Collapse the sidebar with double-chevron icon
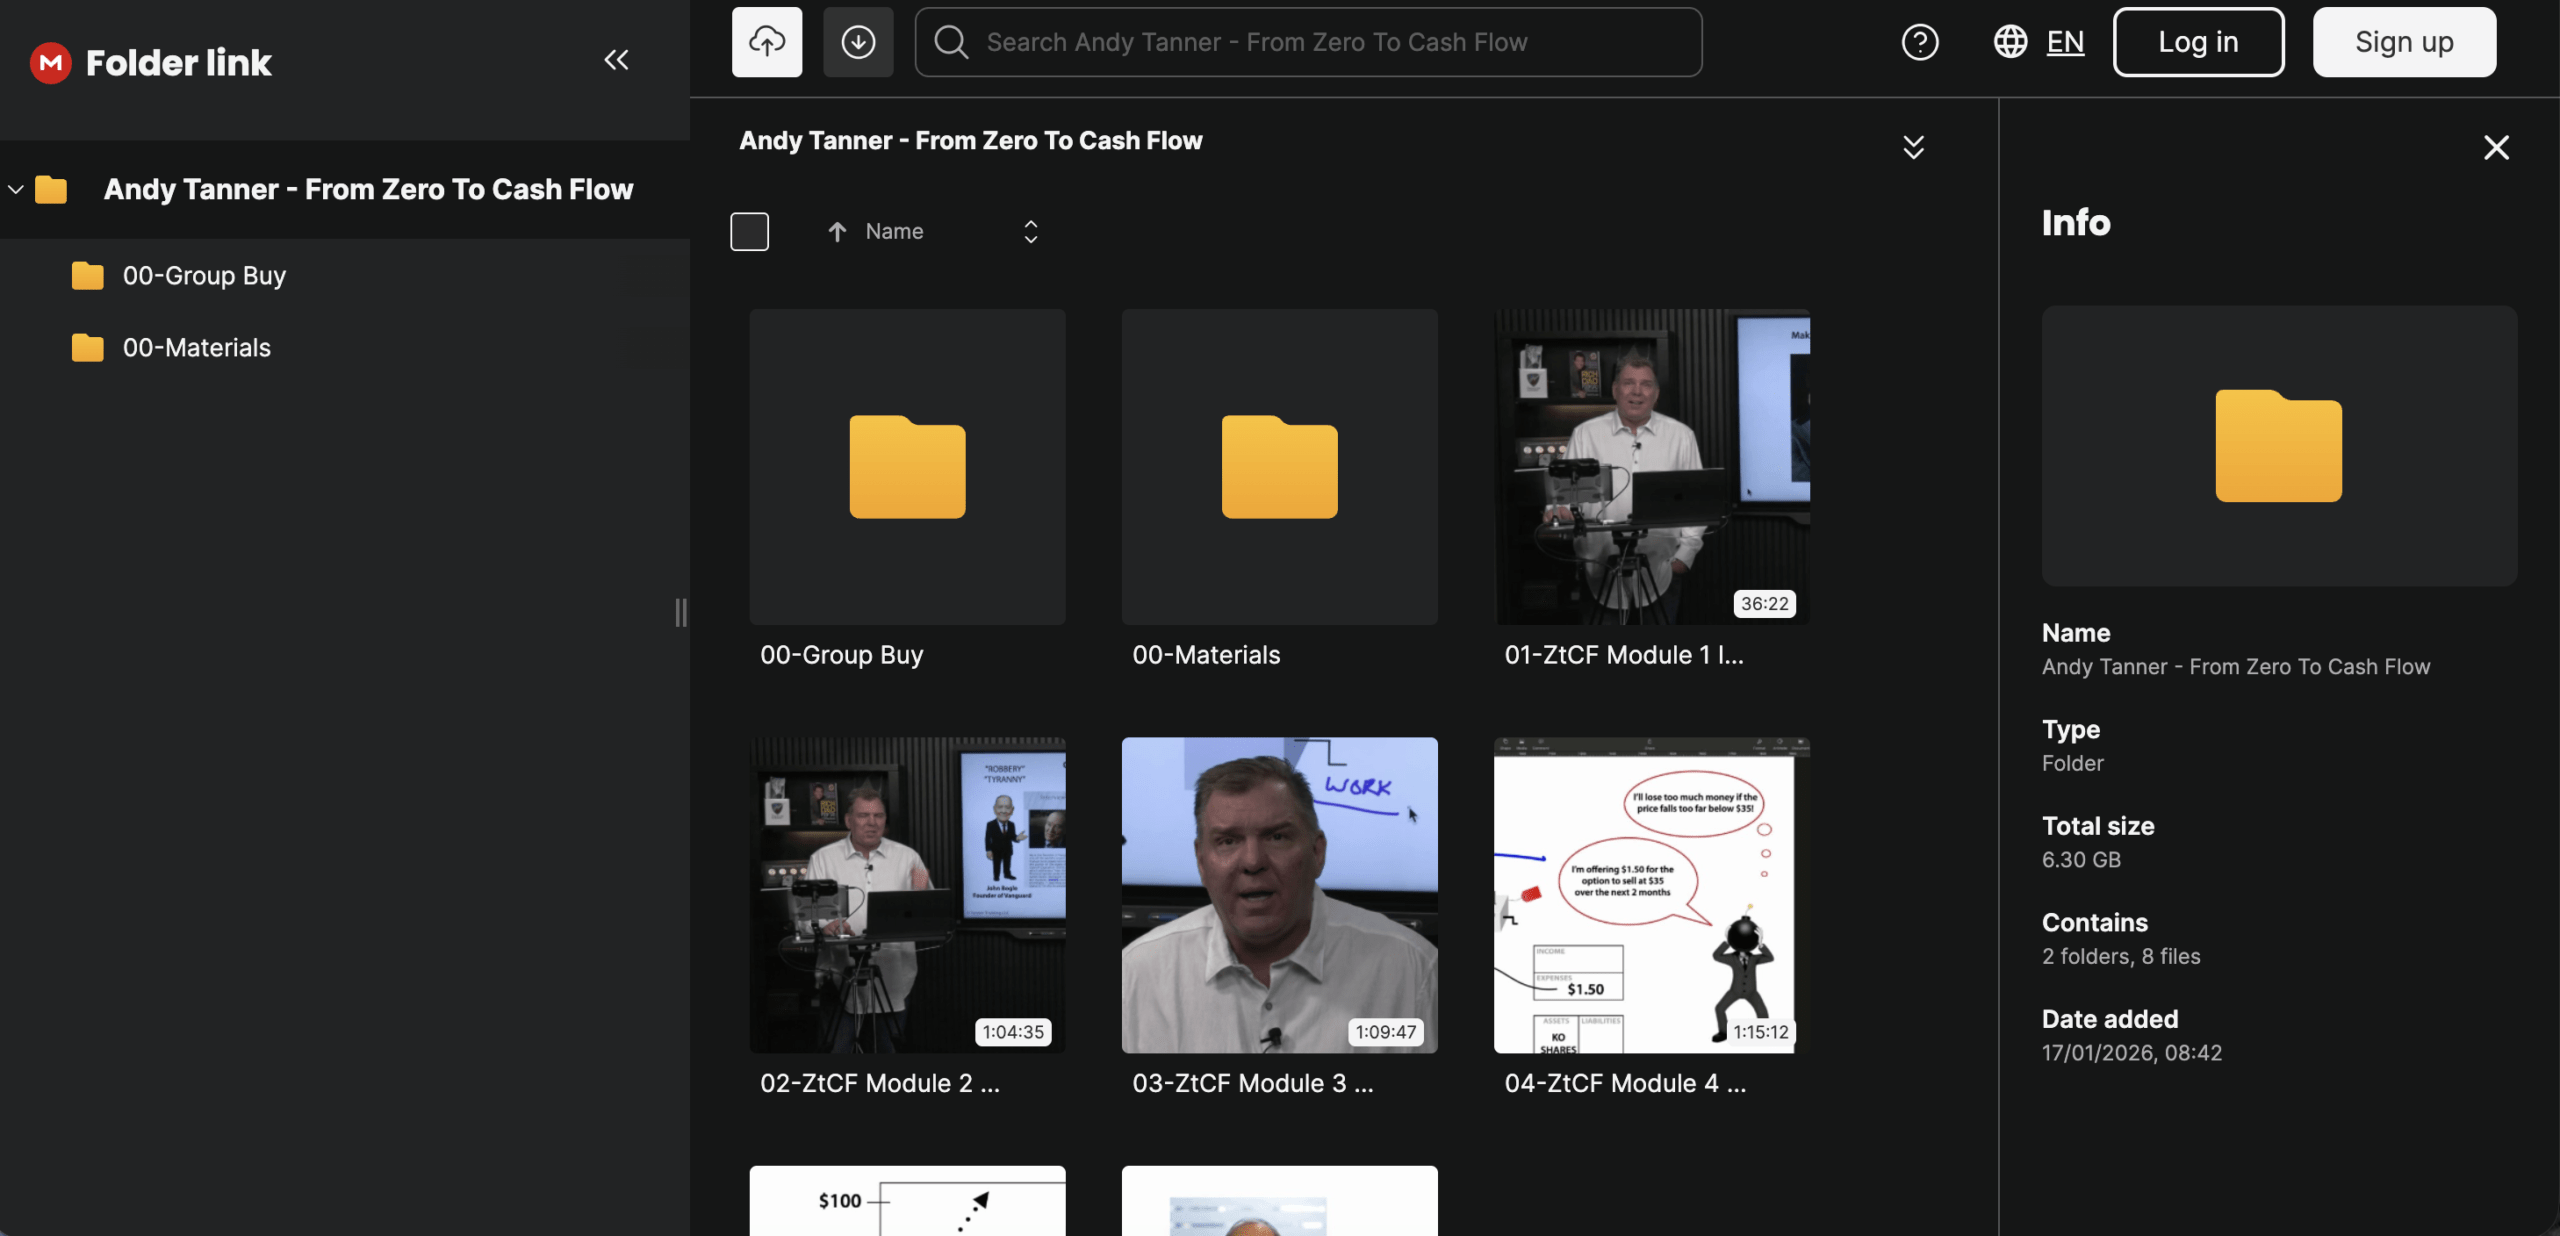This screenshot has height=1236, width=2560. pyautogui.click(x=616, y=60)
